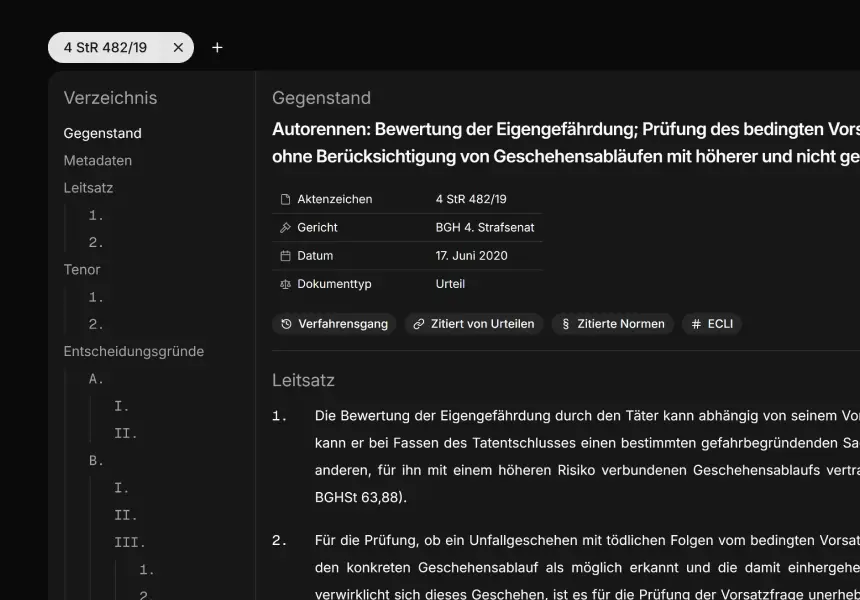Select section A. under Entscheidungsgründe

[96, 379]
